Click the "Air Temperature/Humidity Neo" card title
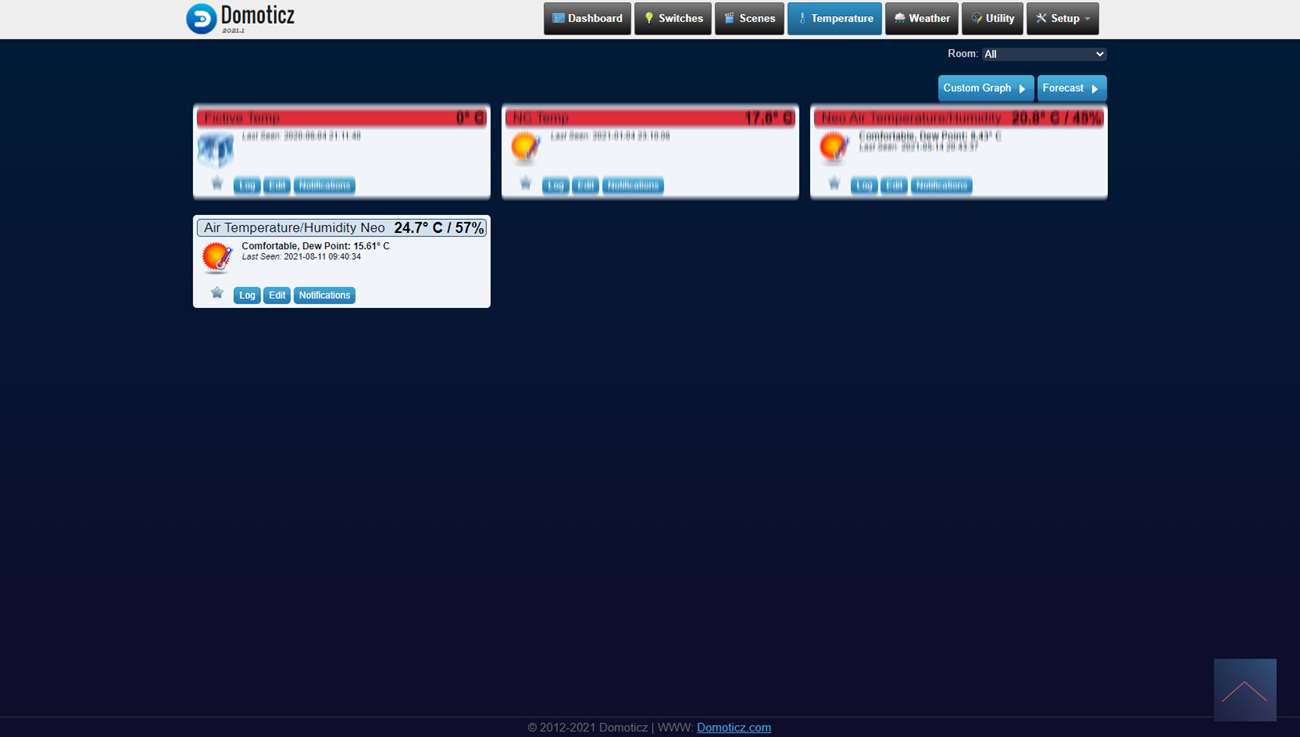Screen dimensions: 1300x737 294,228
